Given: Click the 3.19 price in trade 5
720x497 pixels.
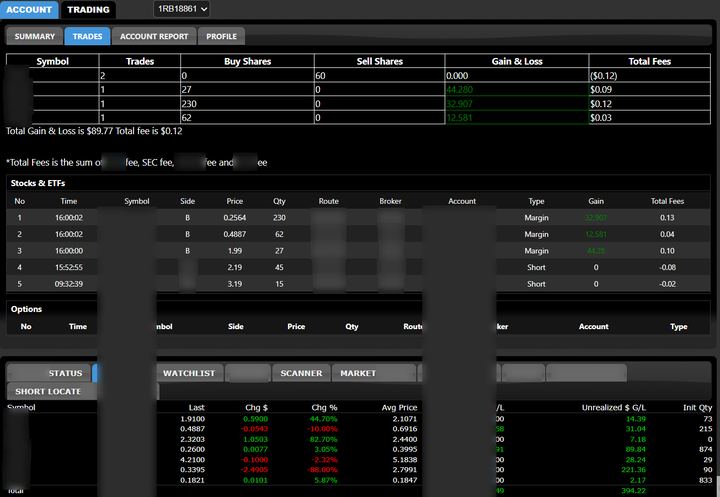Looking at the screenshot, I should (x=235, y=284).
